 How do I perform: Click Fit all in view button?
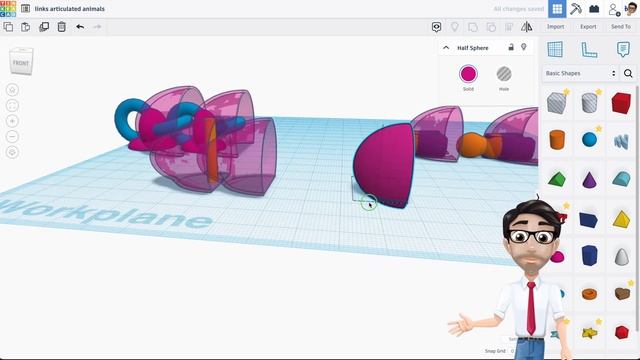click(x=13, y=105)
